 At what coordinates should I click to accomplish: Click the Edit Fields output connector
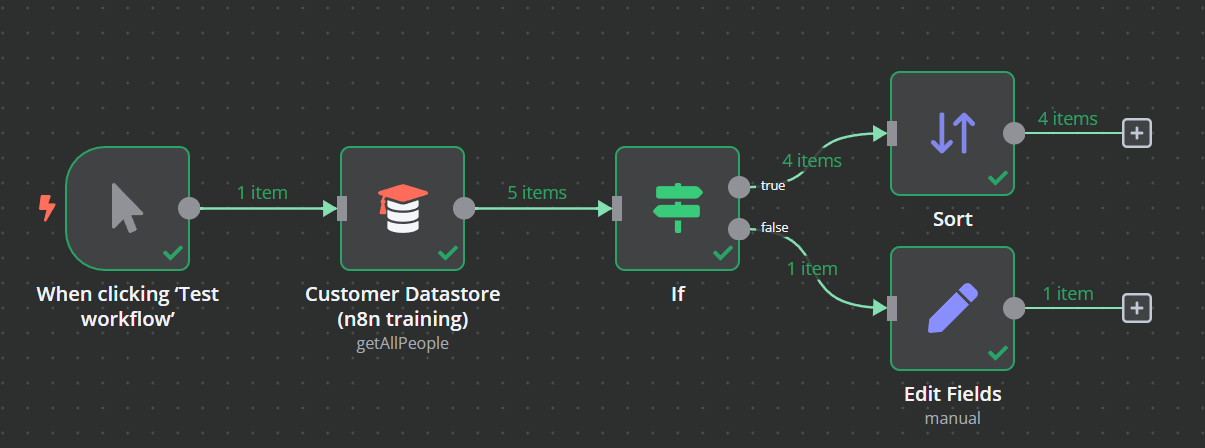[1014, 308]
